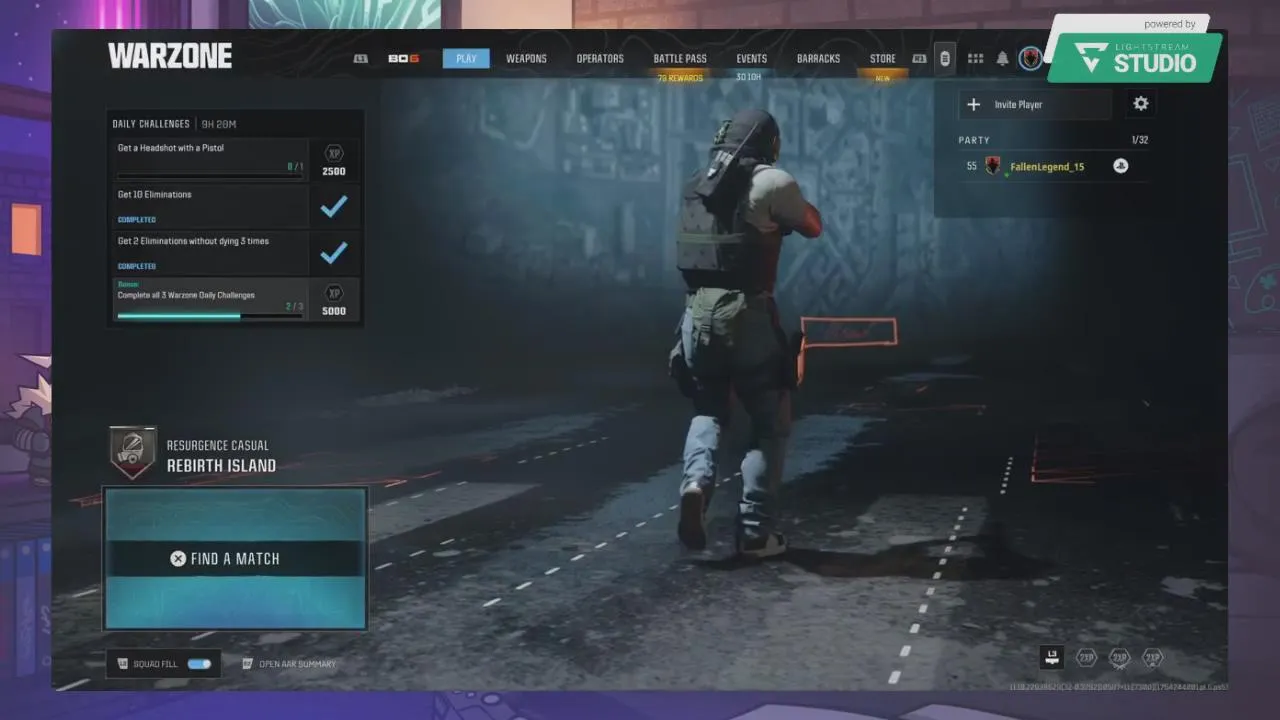Click the BO6 game logo in the top bar

[x=404, y=59]
